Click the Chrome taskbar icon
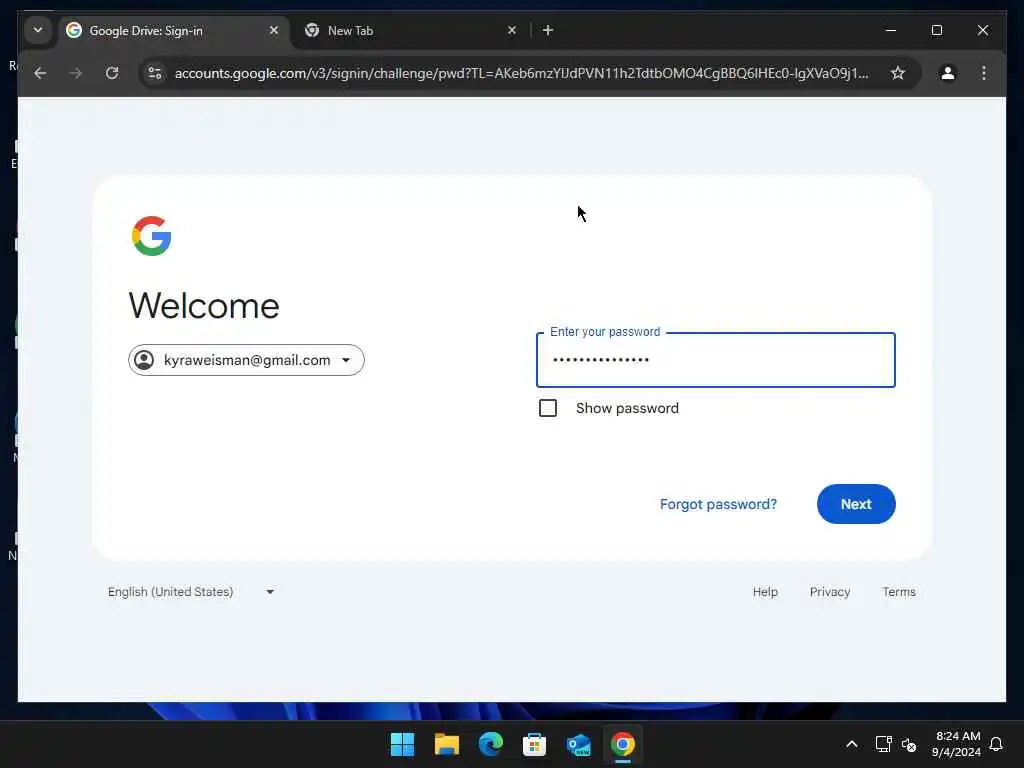Viewport: 1024px width, 768px height. click(622, 744)
